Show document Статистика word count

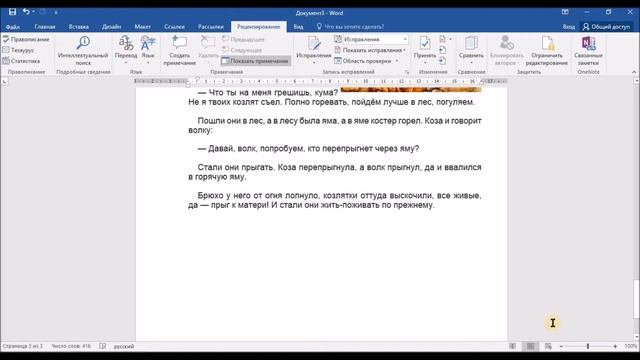tap(21, 61)
